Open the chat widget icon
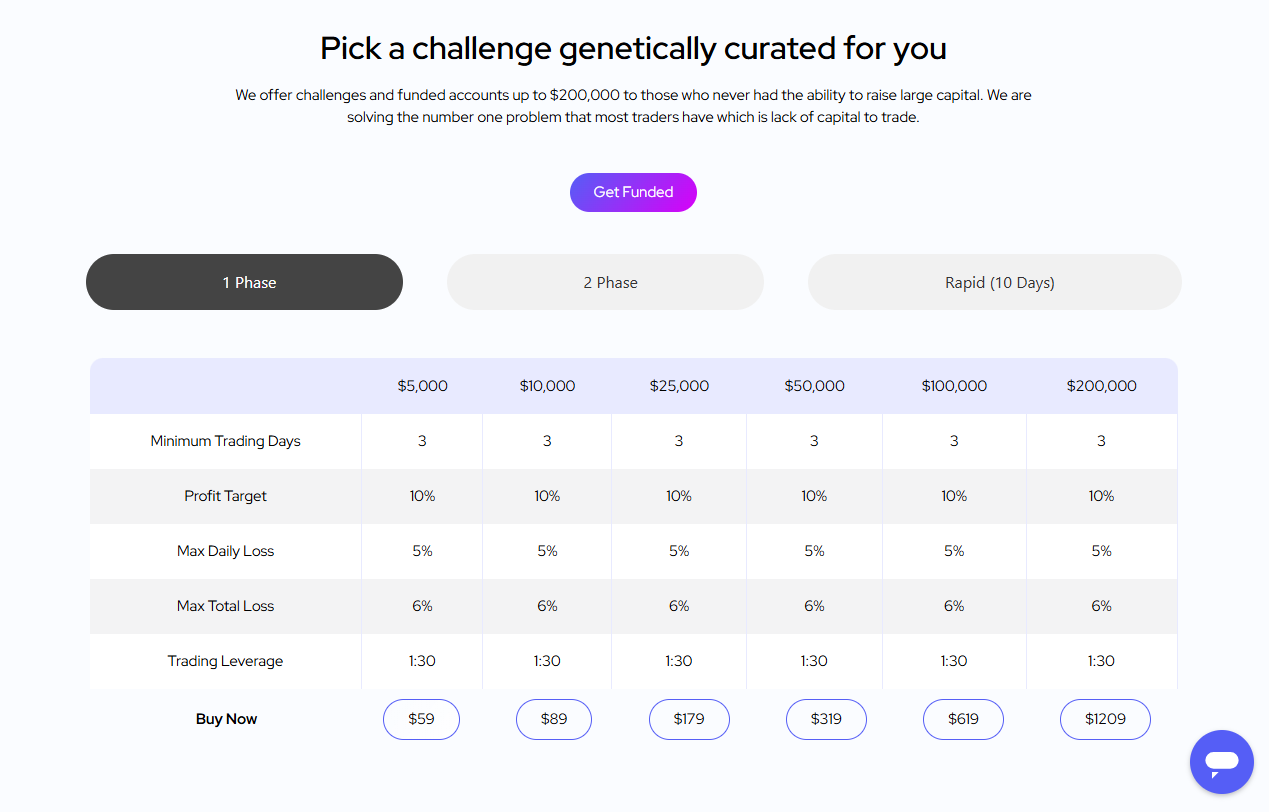This screenshot has height=812, width=1269. 1221,762
